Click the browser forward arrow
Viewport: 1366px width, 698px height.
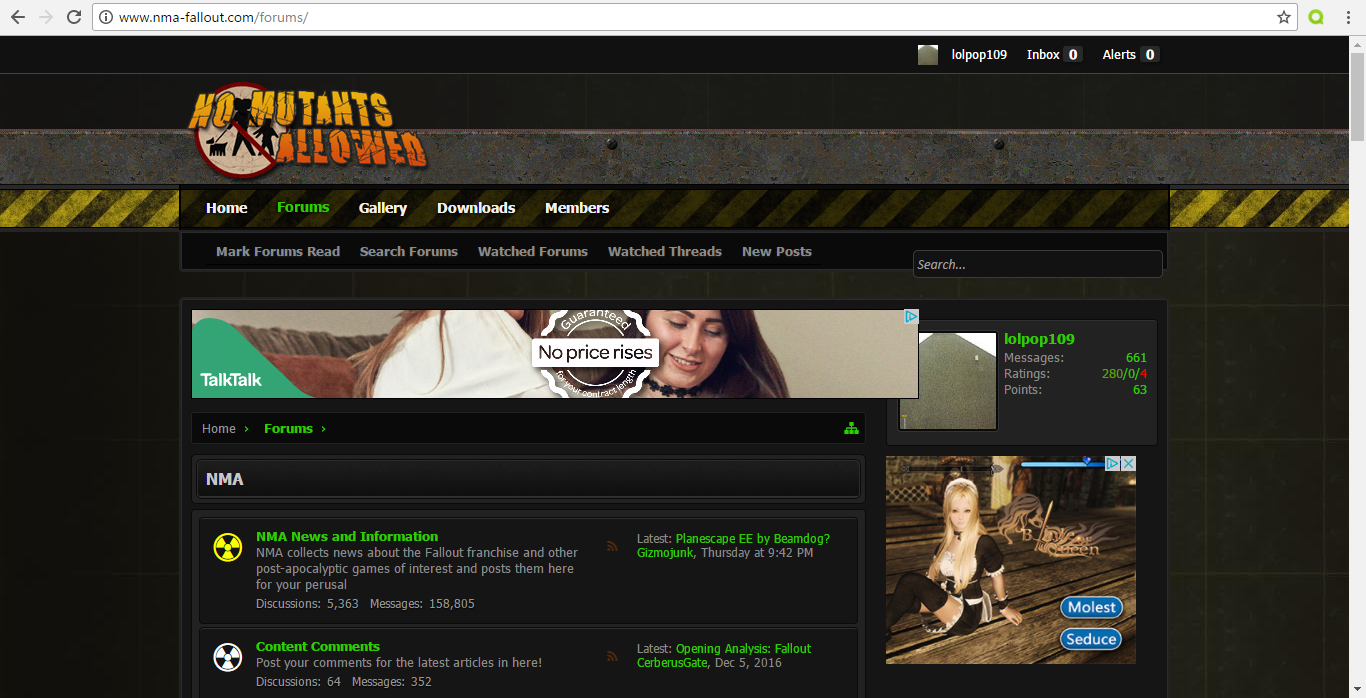point(46,17)
